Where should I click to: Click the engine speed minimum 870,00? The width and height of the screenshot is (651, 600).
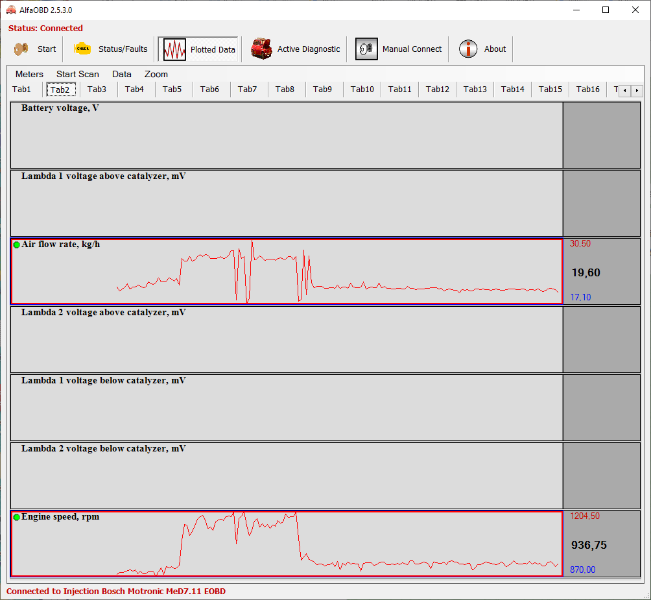[582, 570]
